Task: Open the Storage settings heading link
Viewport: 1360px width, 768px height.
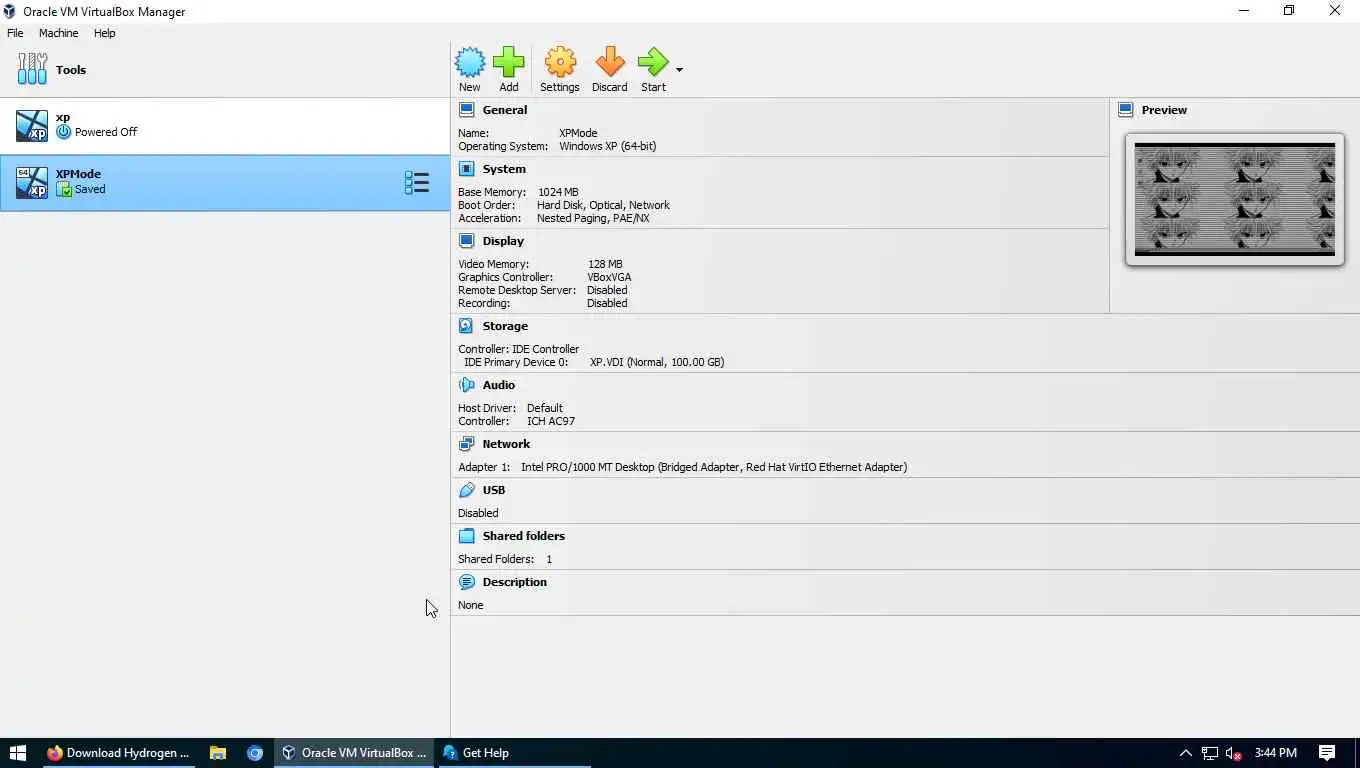Action: tap(505, 326)
